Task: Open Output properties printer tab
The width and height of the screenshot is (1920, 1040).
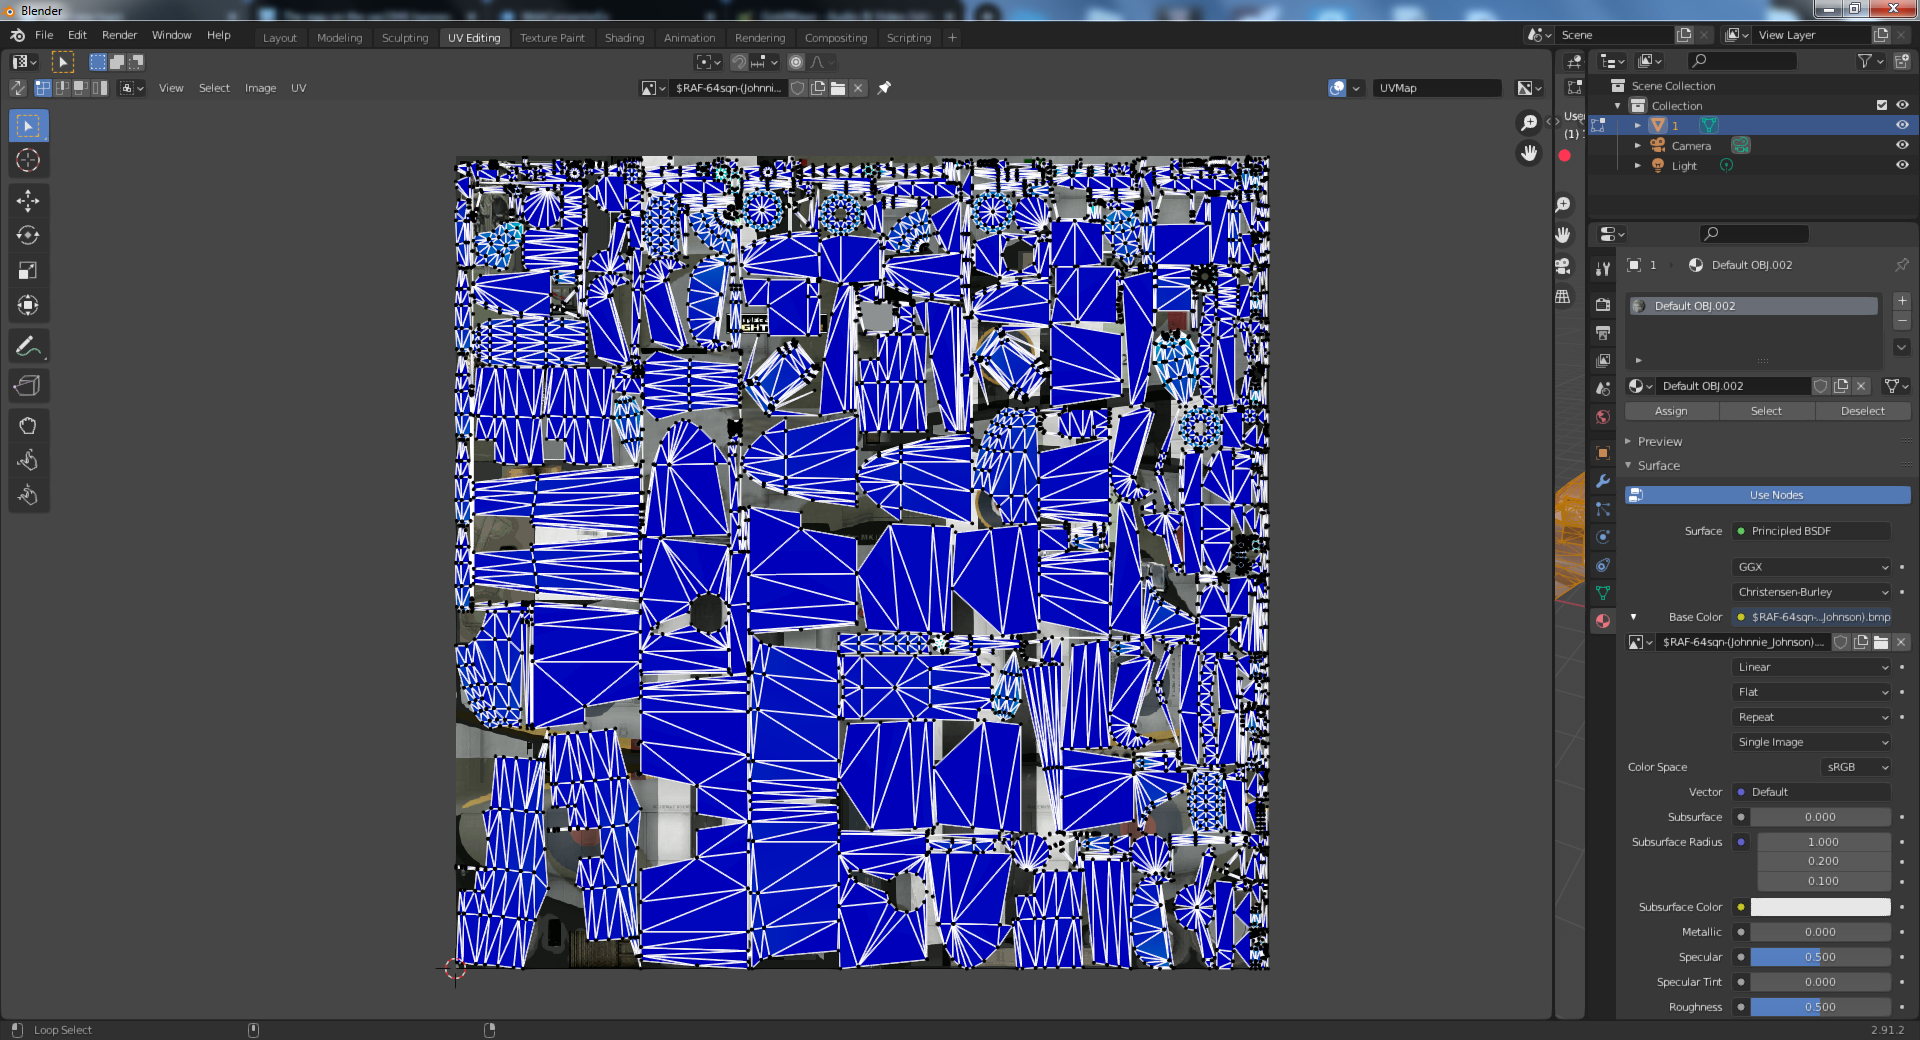Action: (1603, 333)
